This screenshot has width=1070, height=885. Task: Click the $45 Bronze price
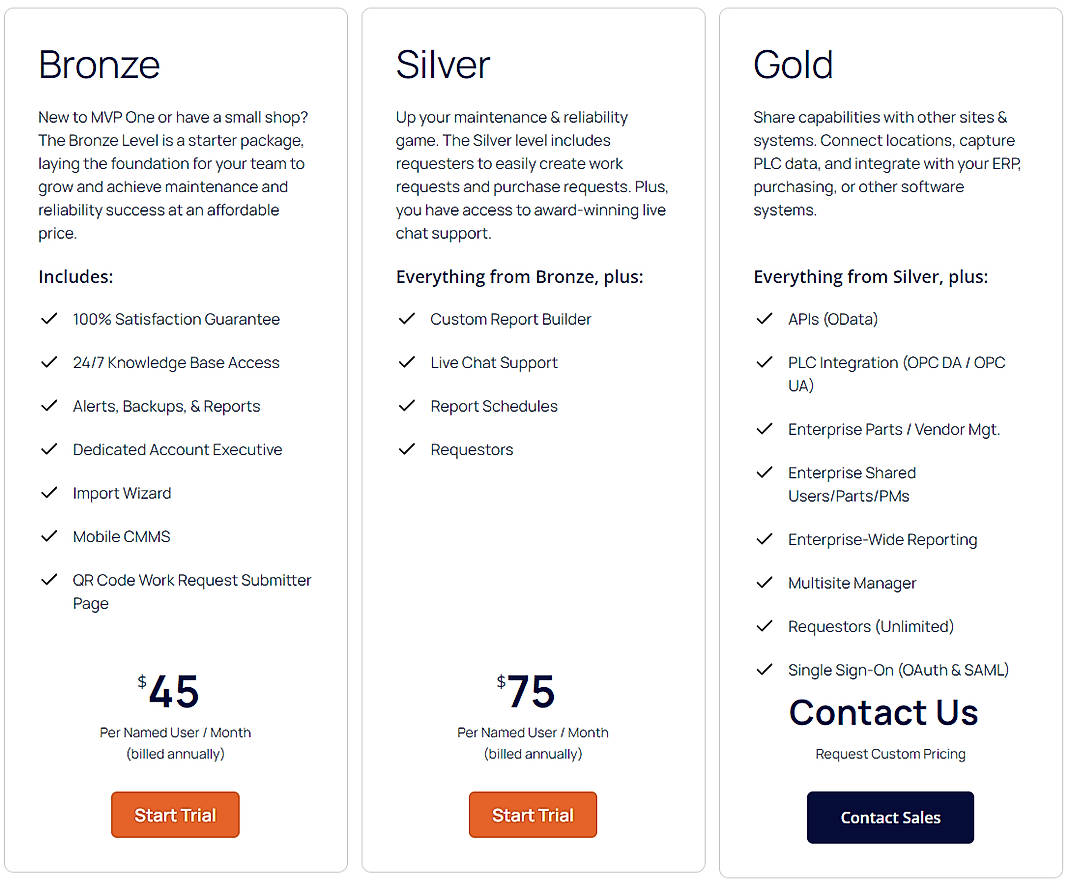[x=174, y=691]
